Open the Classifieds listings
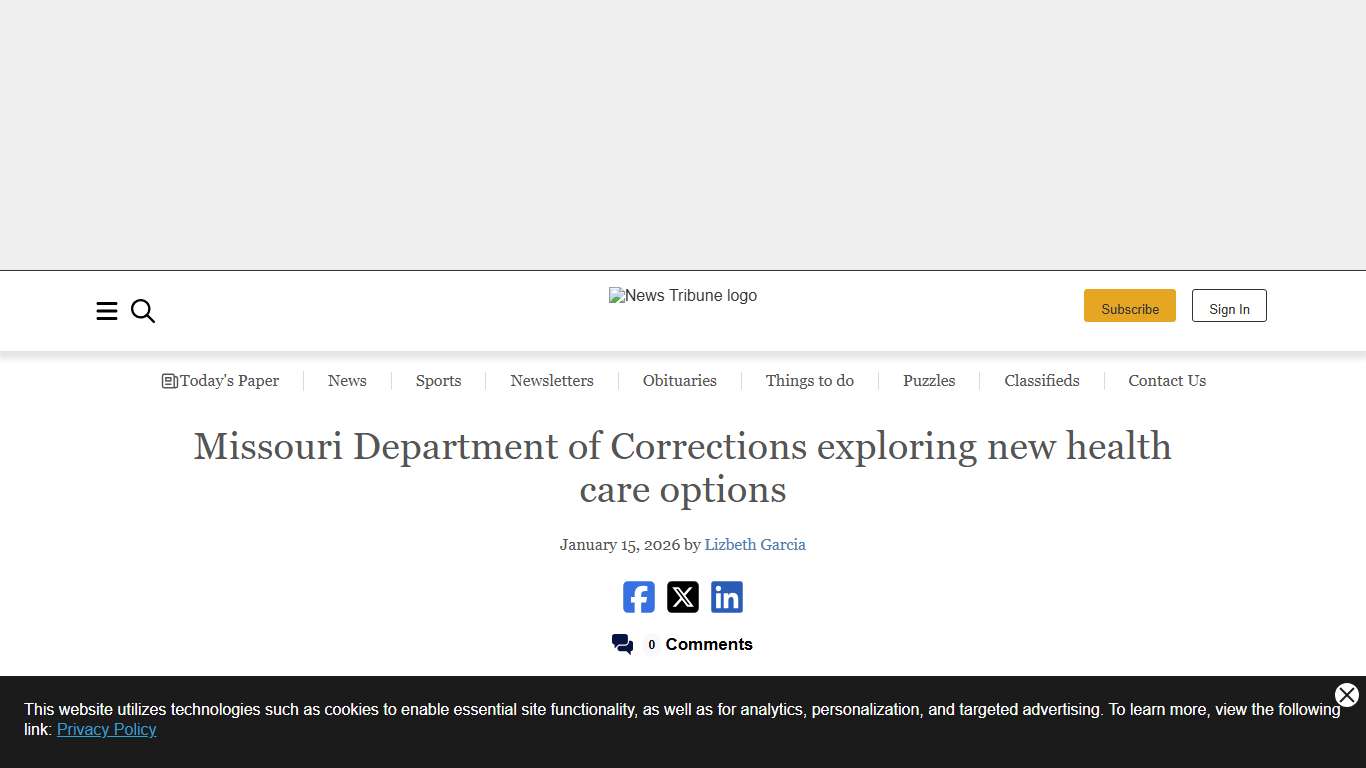 [x=1041, y=380]
